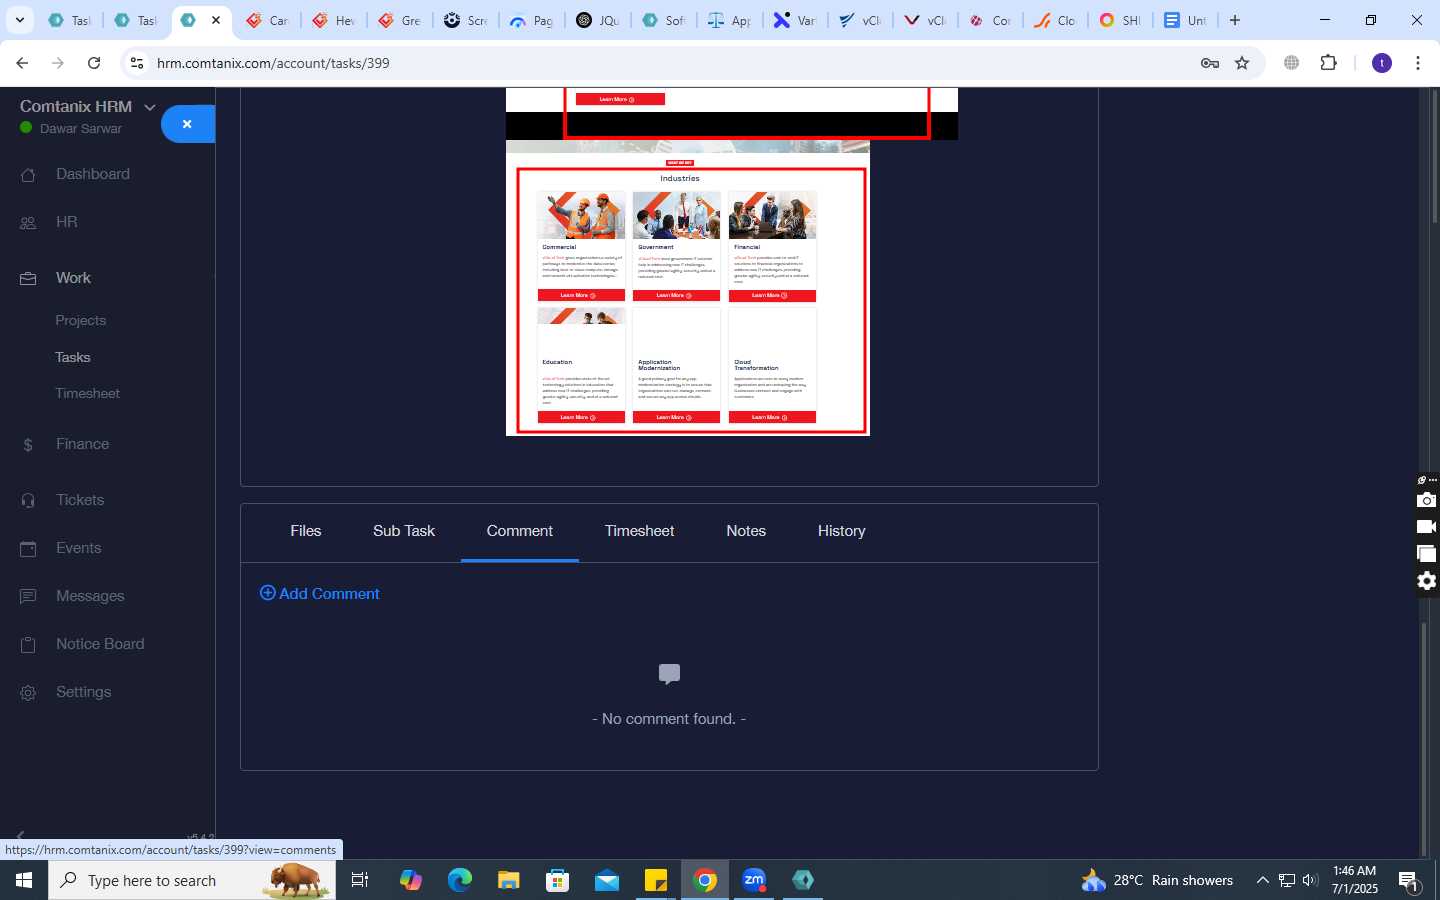Click the Add Comment link

coord(320,594)
